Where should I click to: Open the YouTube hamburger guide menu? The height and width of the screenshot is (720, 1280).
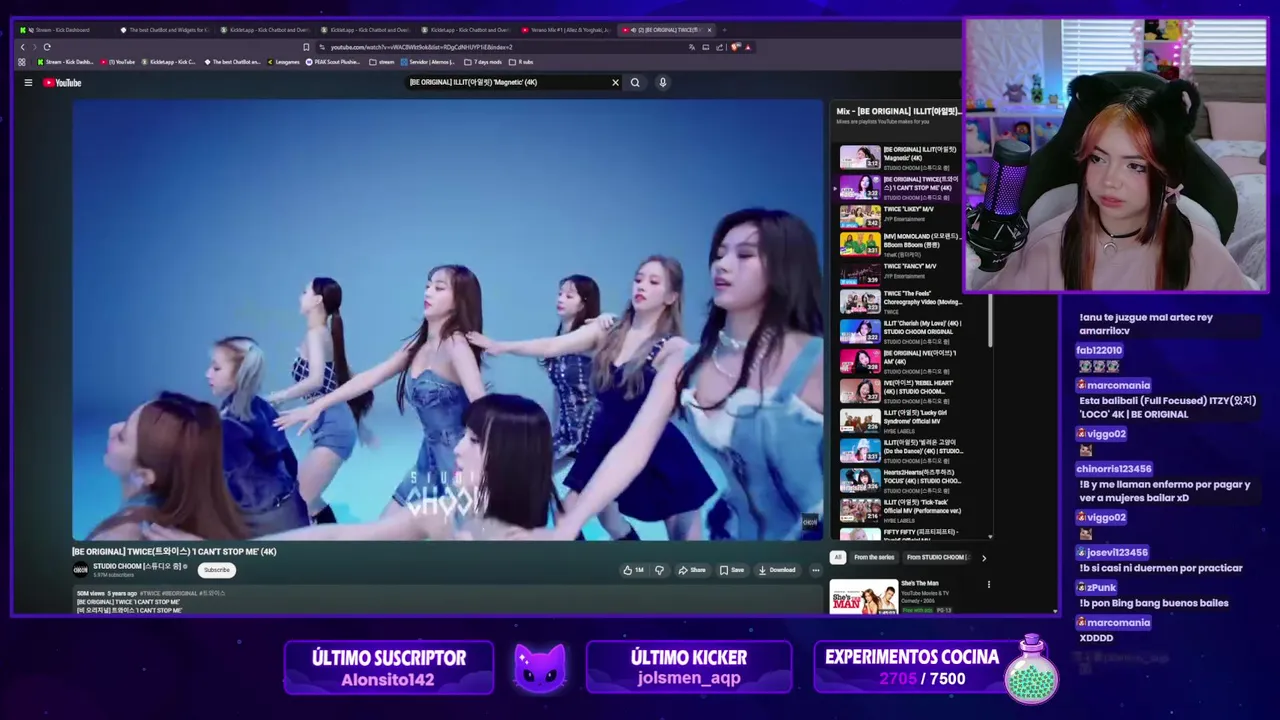coord(28,83)
